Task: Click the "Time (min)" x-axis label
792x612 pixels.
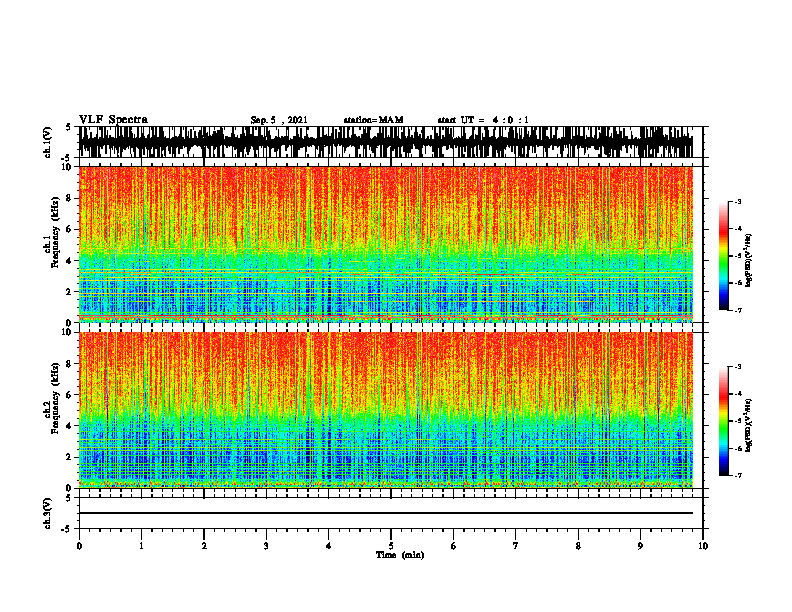Action: pyautogui.click(x=400, y=555)
